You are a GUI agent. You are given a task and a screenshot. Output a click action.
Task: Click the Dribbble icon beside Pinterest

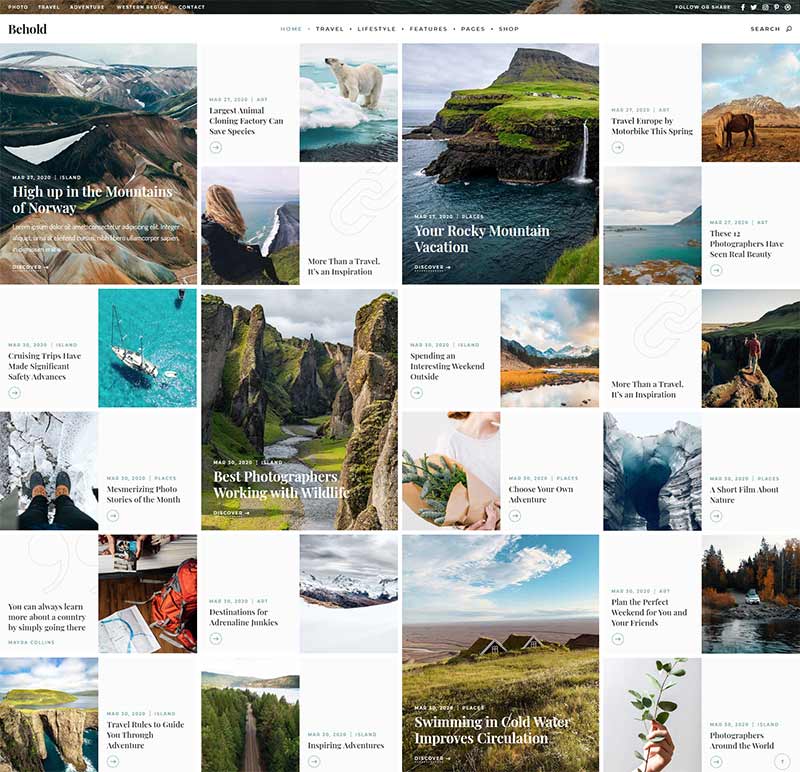788,7
